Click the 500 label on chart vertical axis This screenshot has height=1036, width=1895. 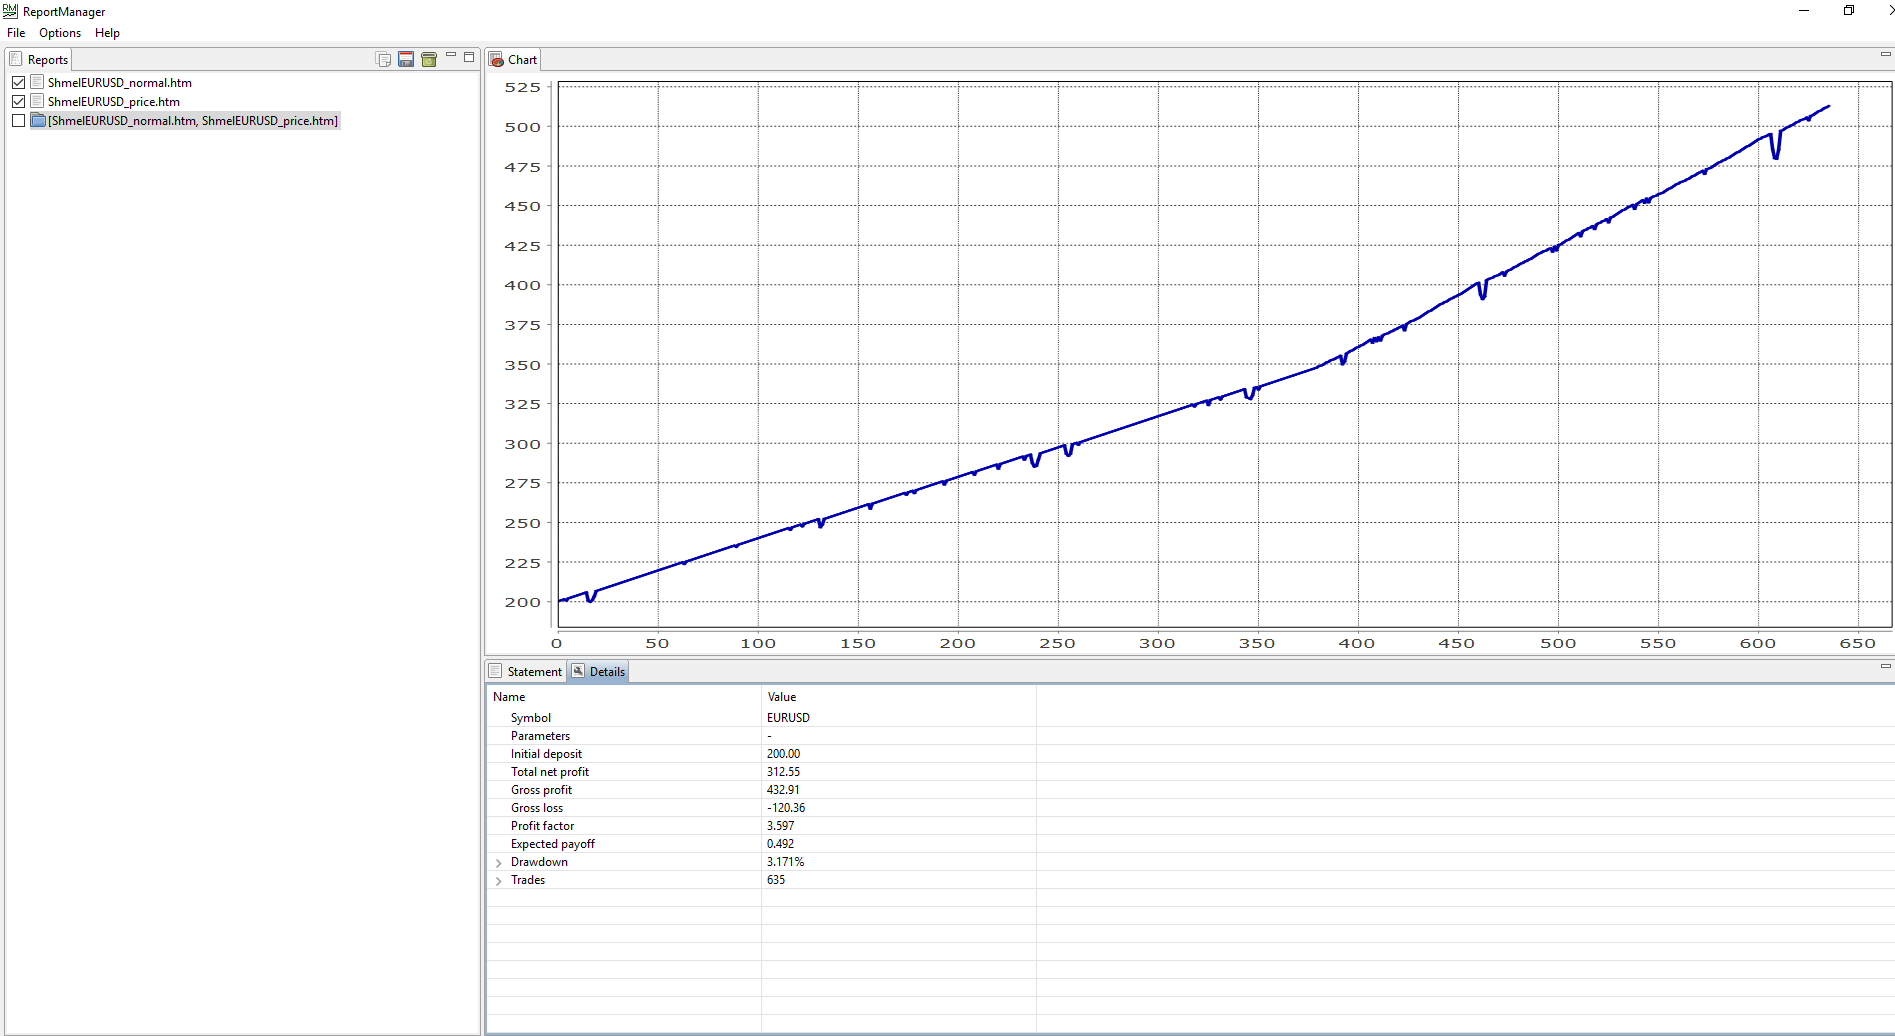[x=522, y=127]
